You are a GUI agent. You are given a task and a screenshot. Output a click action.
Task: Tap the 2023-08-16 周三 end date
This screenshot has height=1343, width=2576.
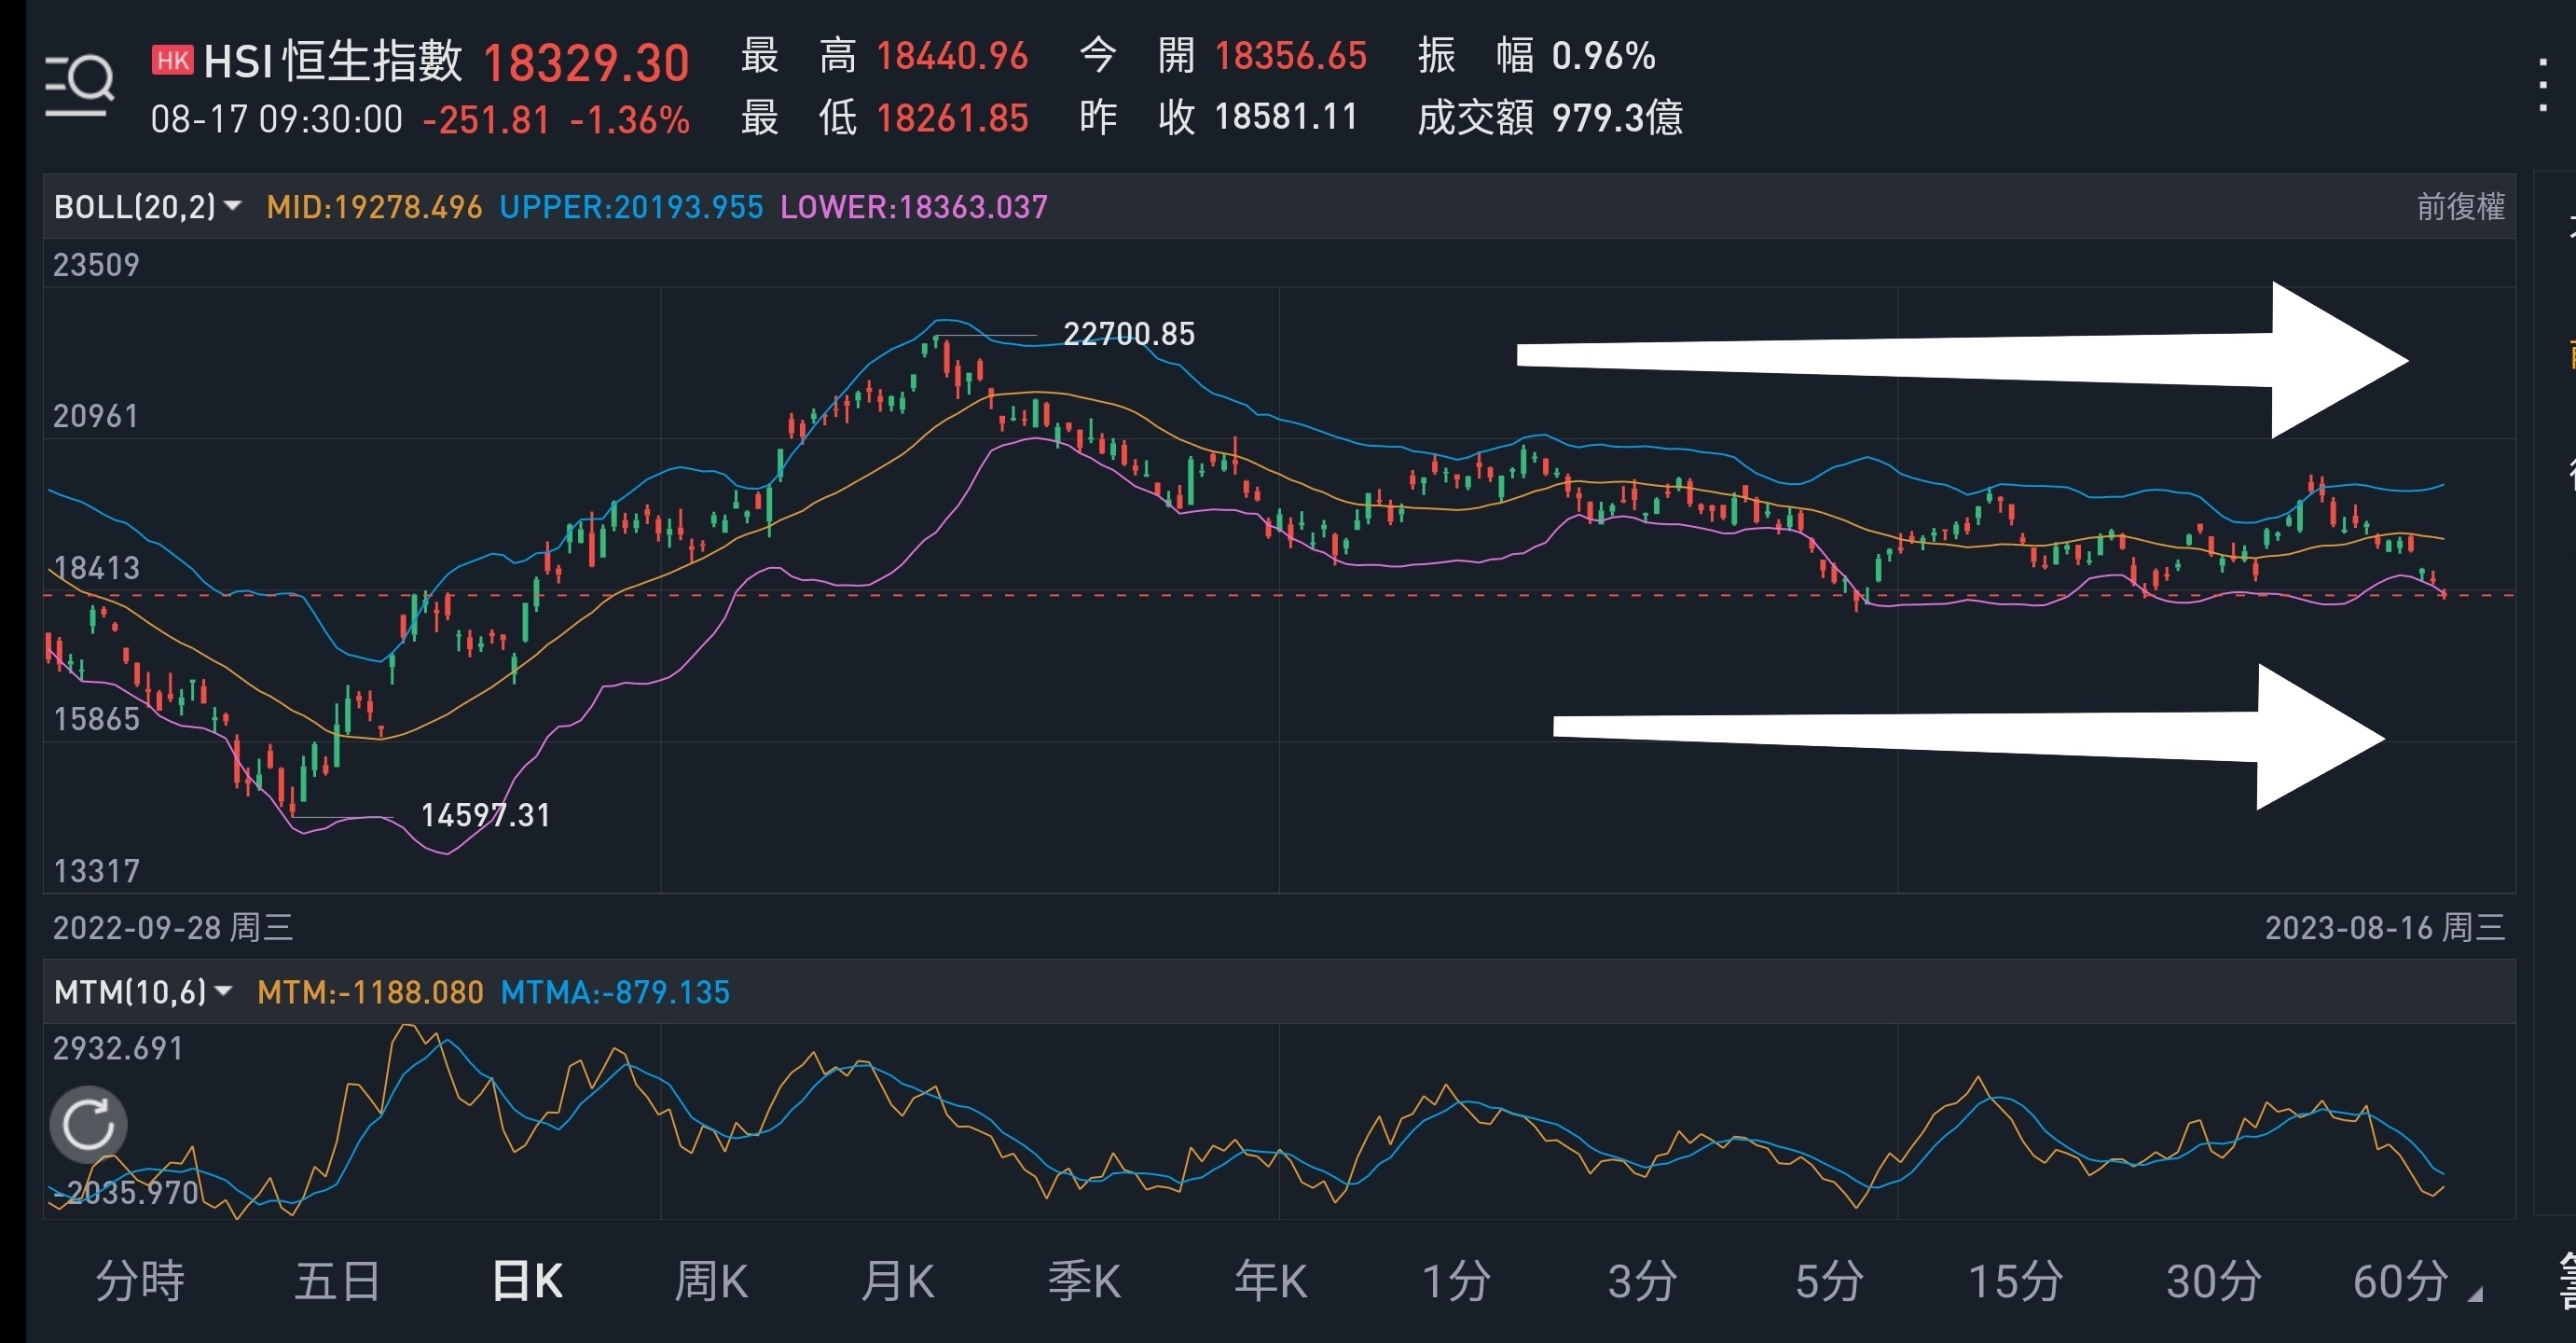pos(2385,927)
